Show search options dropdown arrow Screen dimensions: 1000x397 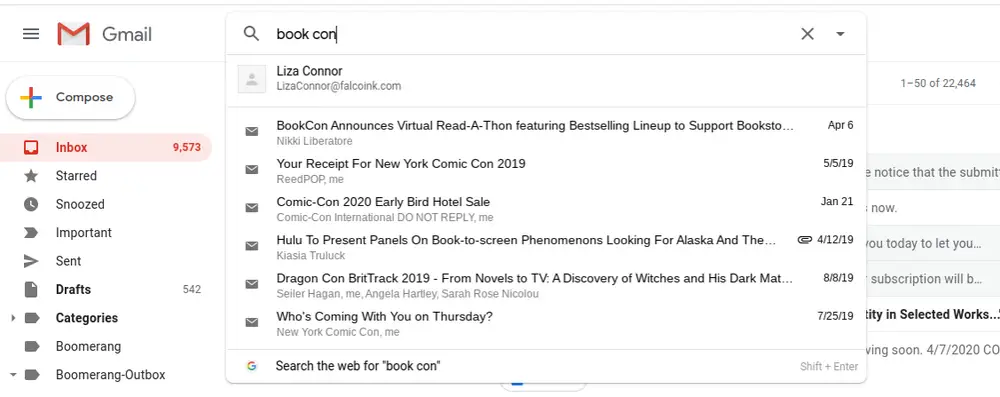(841, 34)
